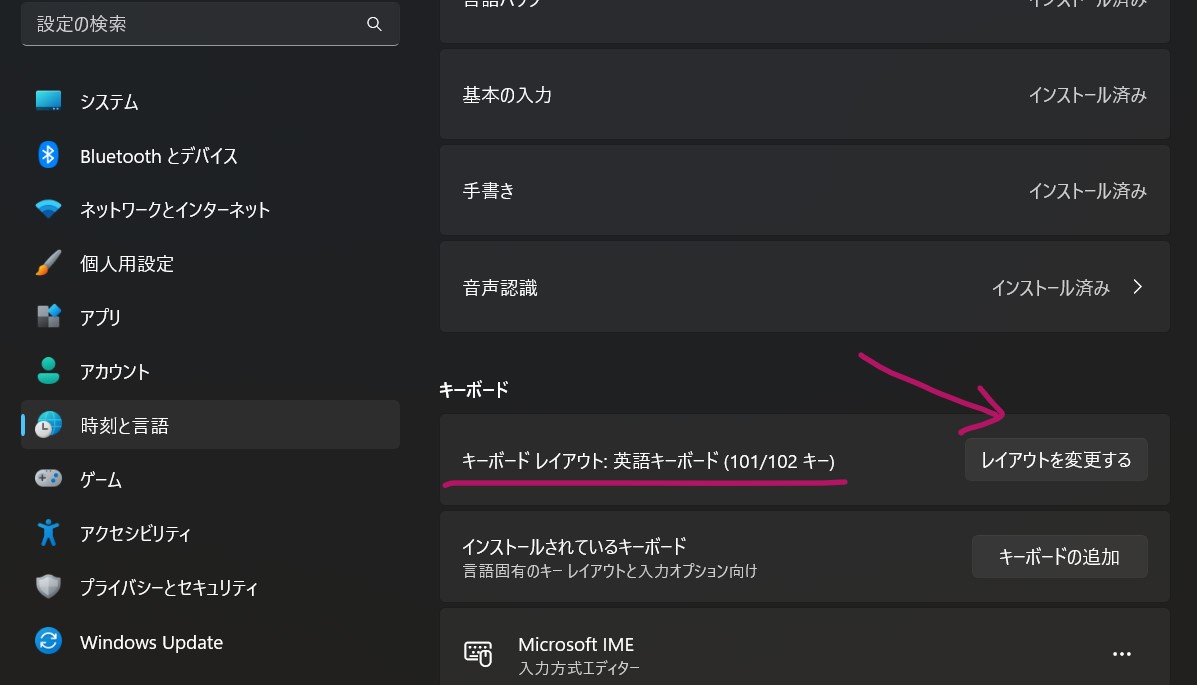Click the game controller icon

(x=48, y=479)
